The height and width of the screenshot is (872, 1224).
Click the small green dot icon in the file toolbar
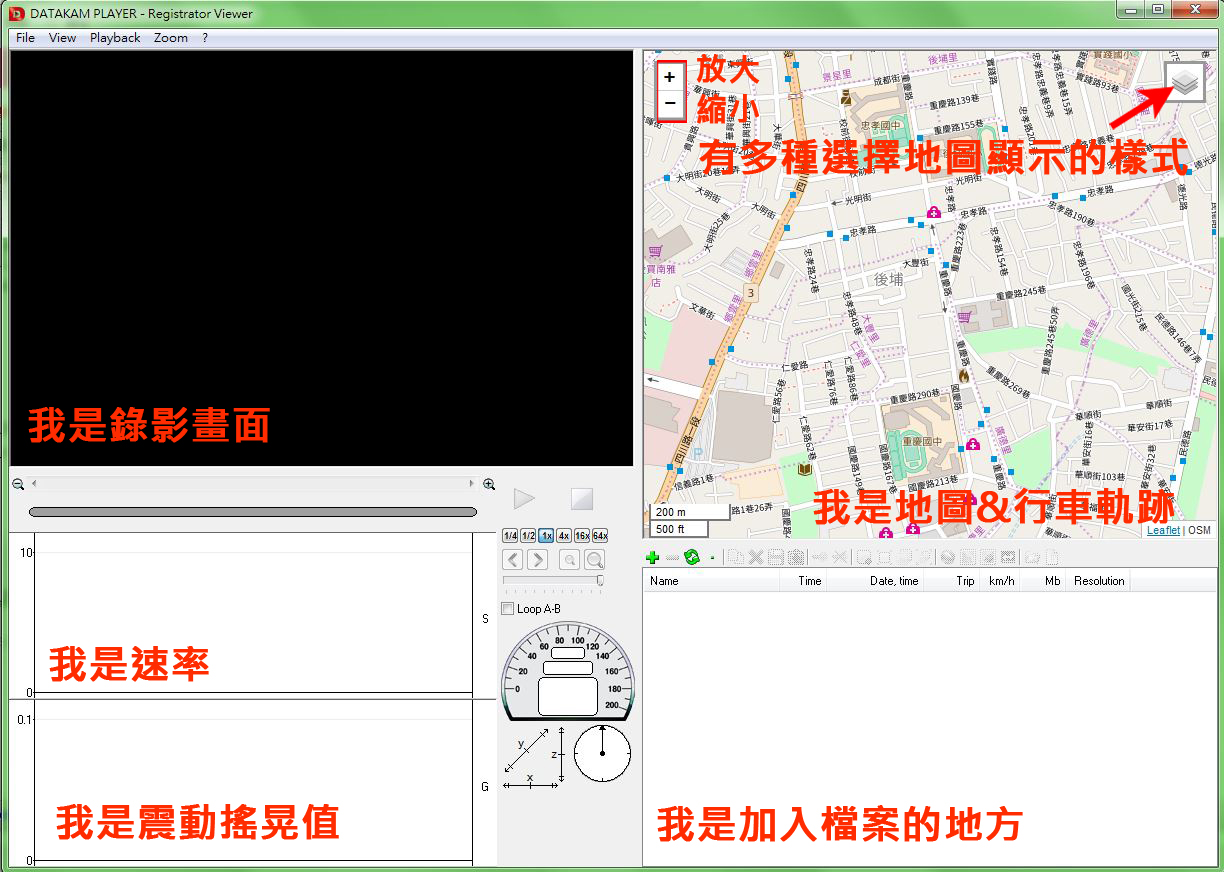coord(712,558)
